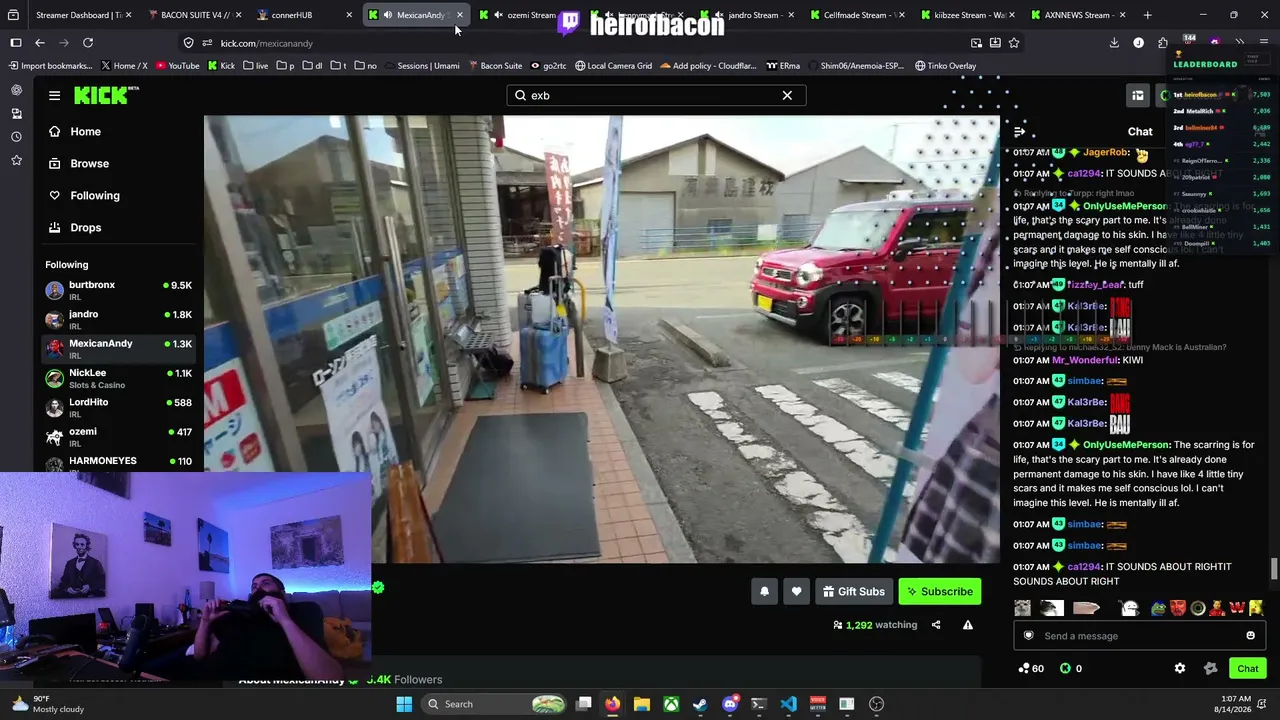The height and width of the screenshot is (720, 1280).
Task: Open NickLee channel from Following list
Action: 119,378
